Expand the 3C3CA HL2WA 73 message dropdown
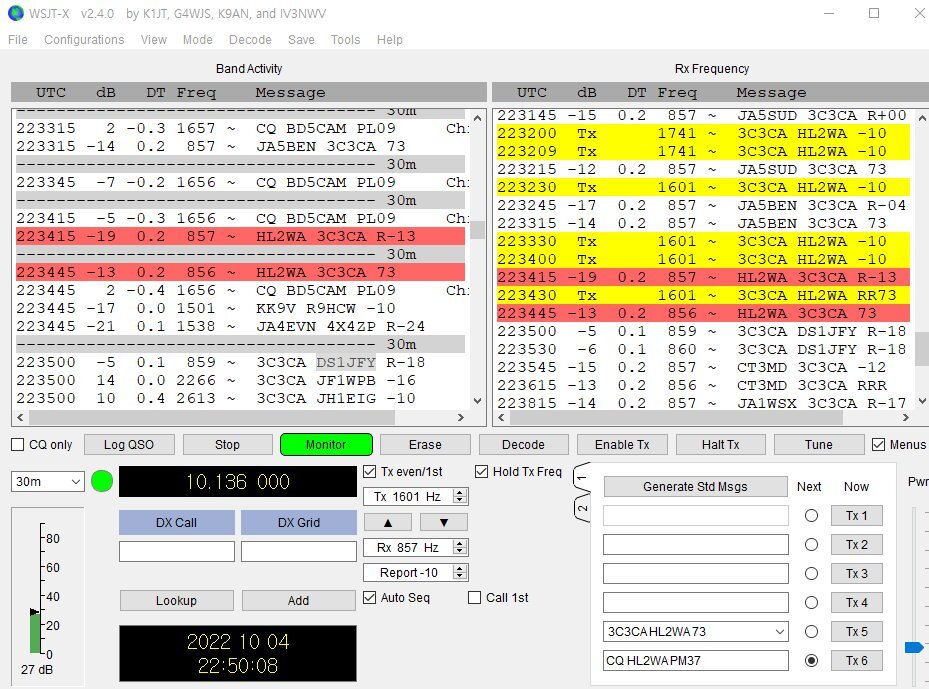This screenshot has width=929, height=689. tap(777, 632)
